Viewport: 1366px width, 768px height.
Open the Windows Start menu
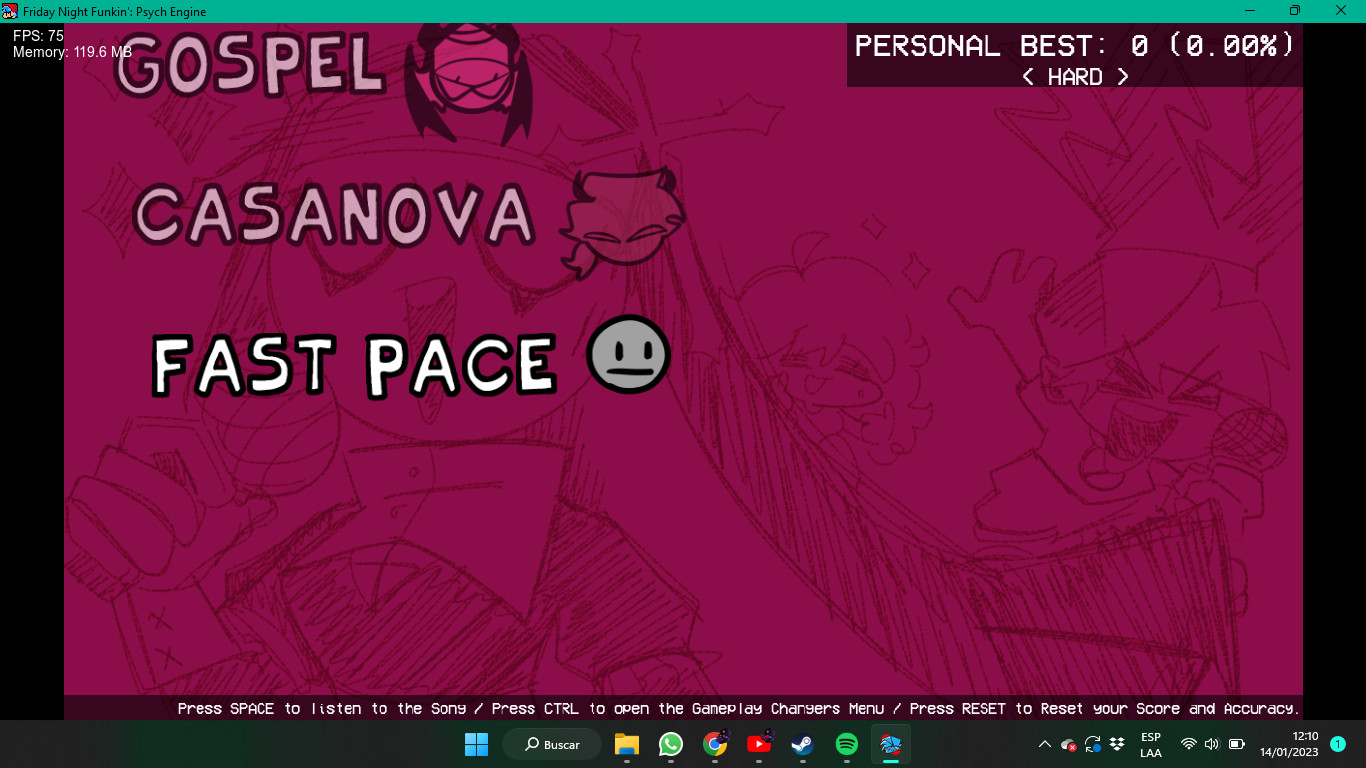477,744
